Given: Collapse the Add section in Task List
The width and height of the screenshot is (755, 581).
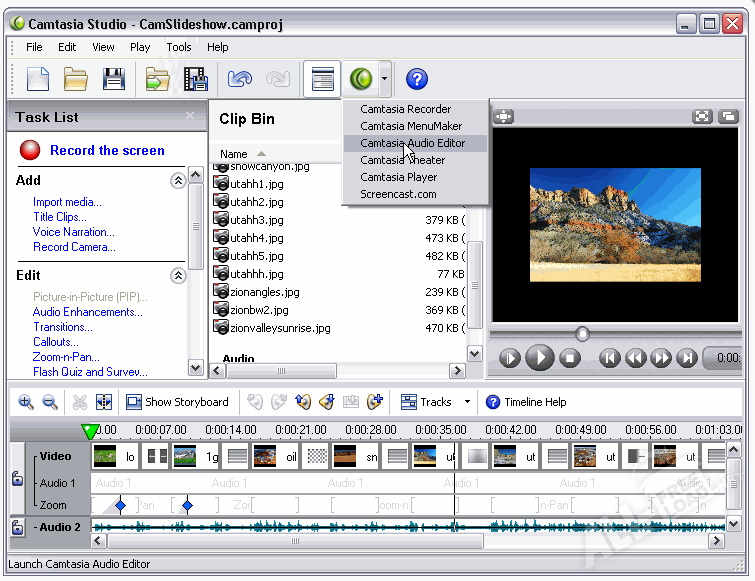Looking at the screenshot, I should (178, 180).
